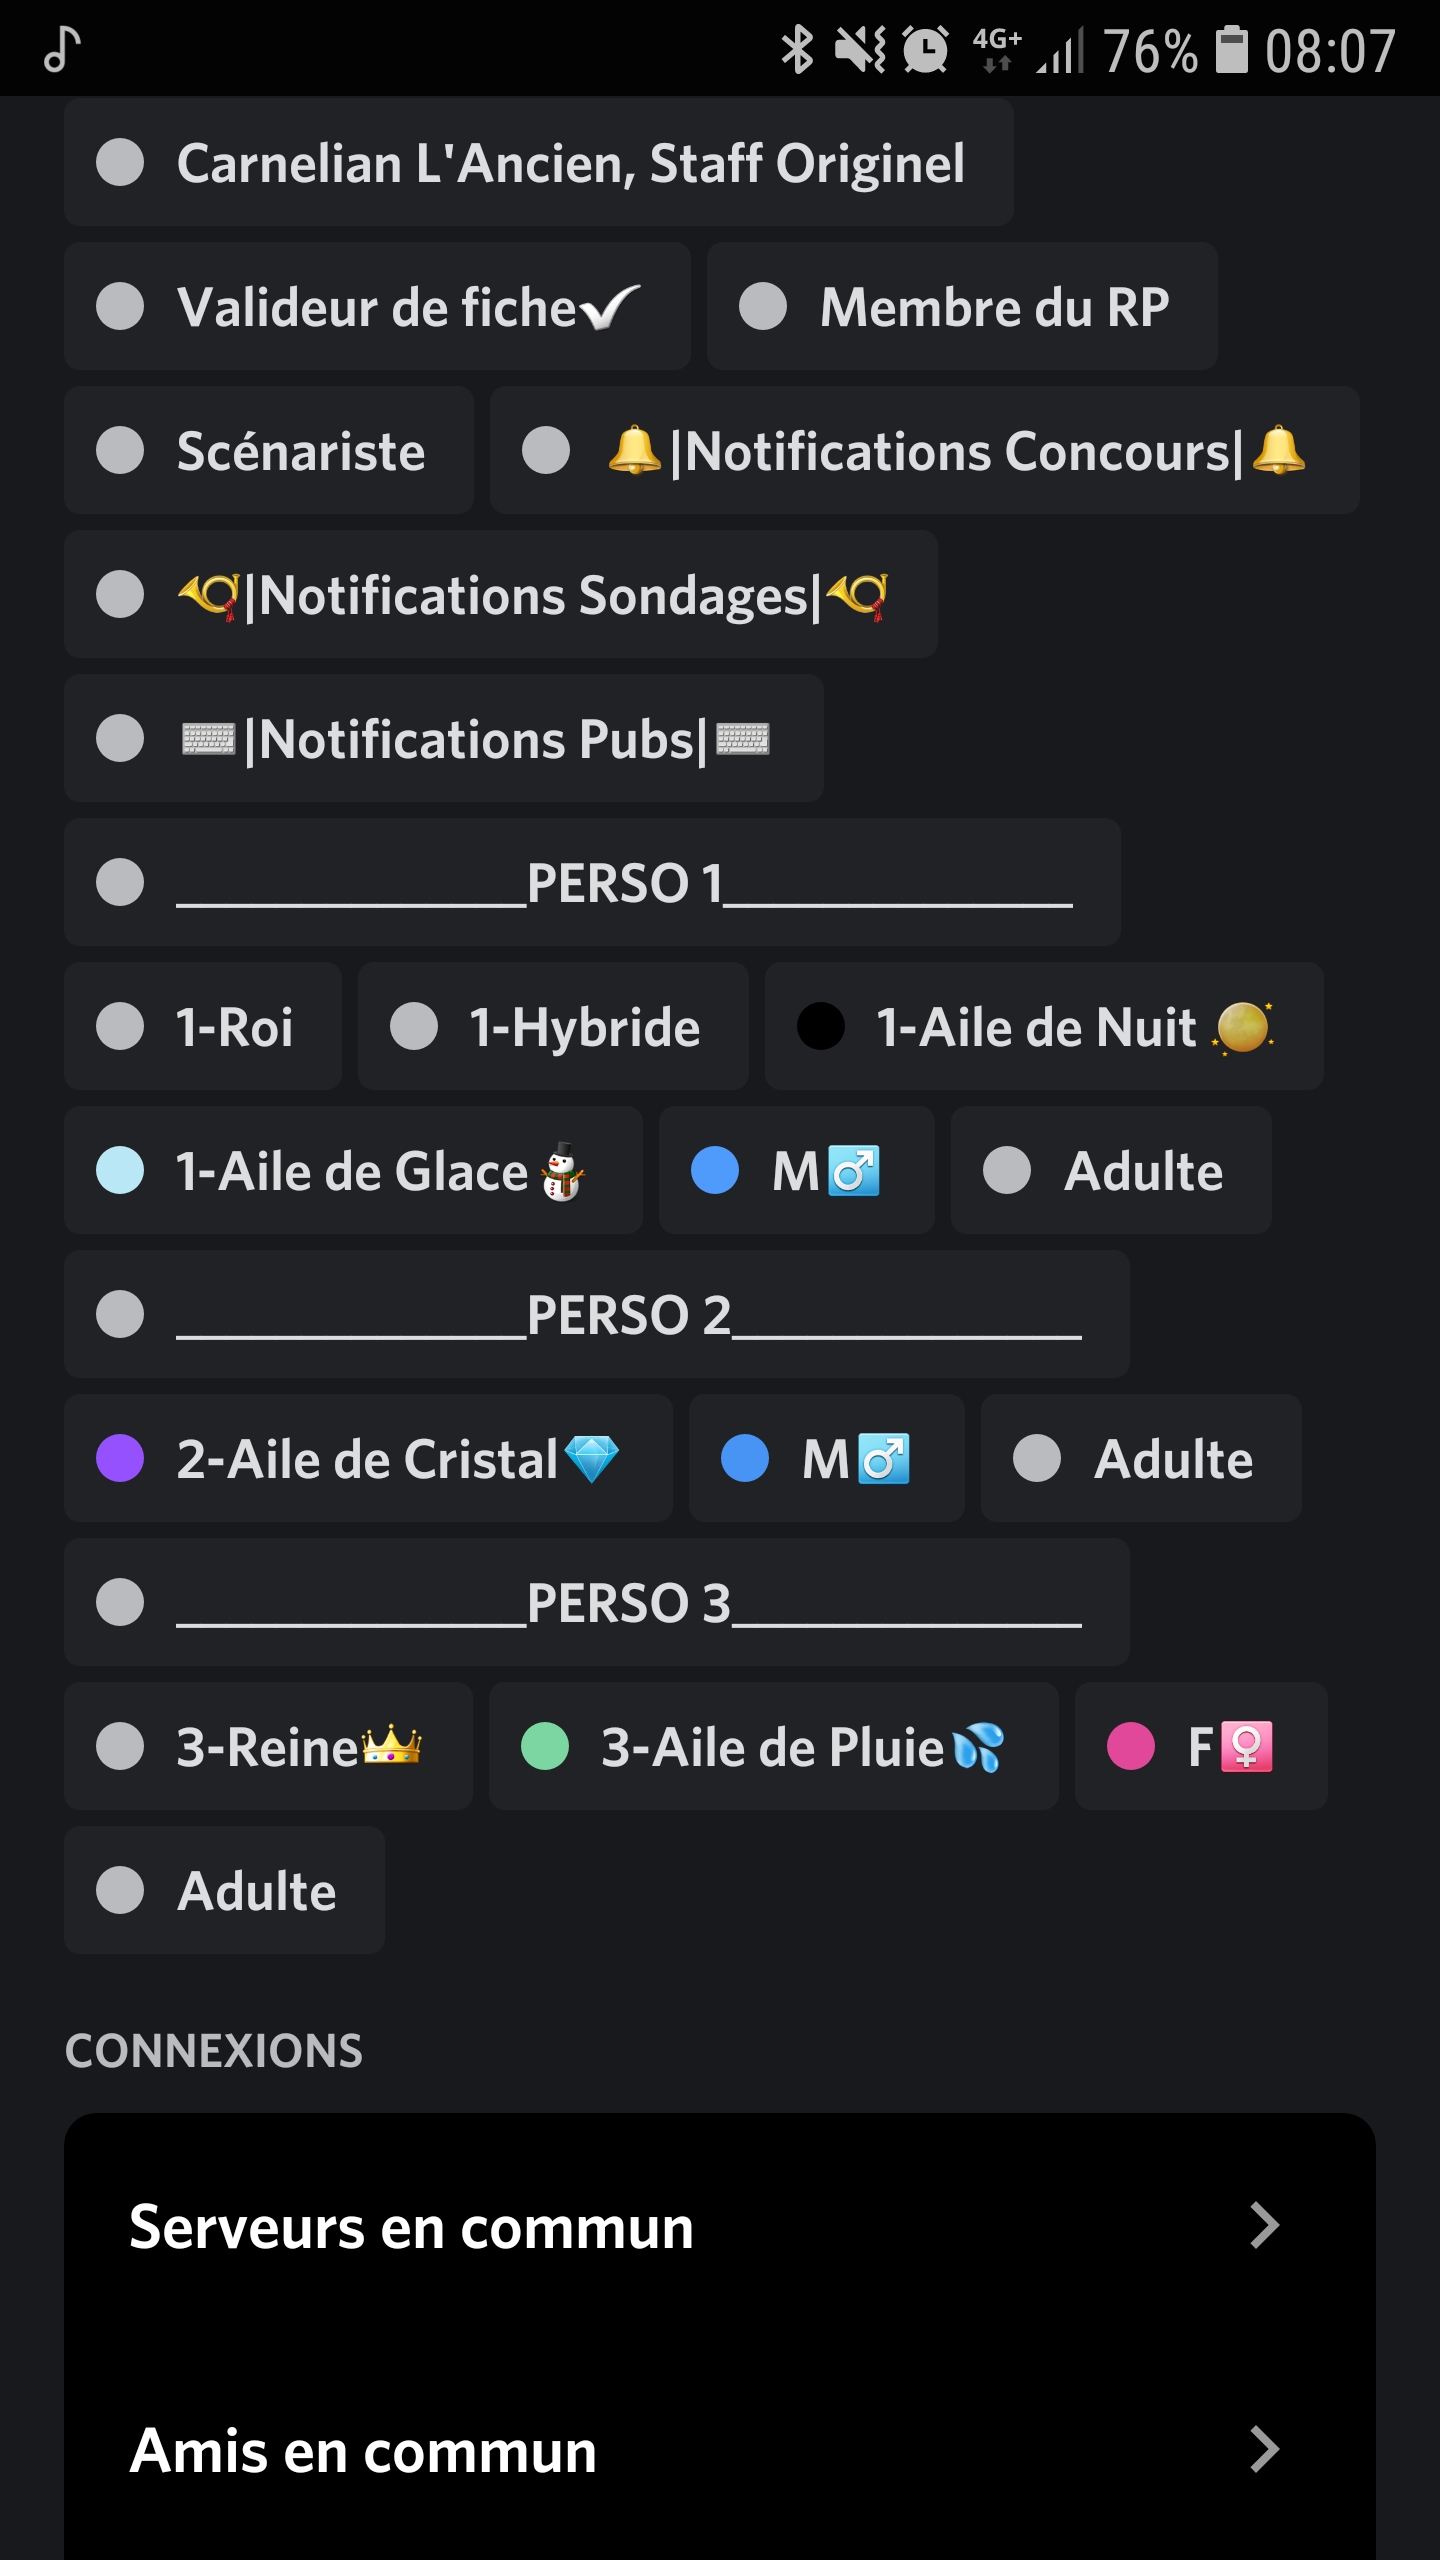This screenshot has width=1440, height=2560.
Task: Tap the Bluetooth icon in status bar
Action: point(797,50)
